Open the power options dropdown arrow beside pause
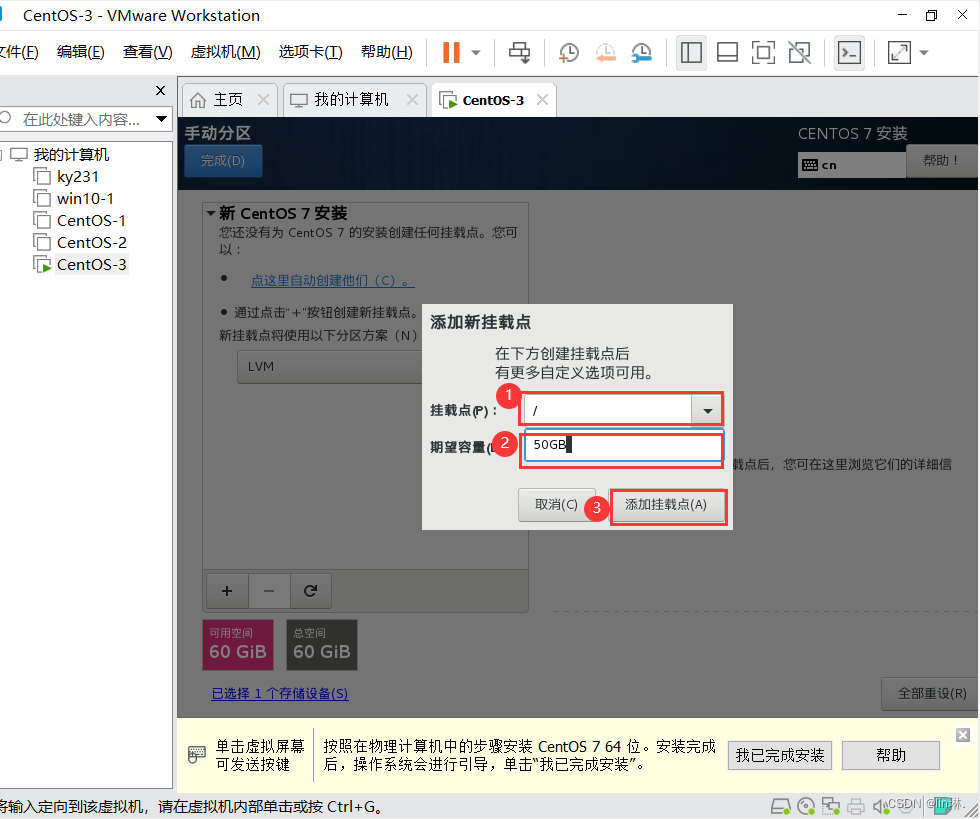Viewport: 980px width, 819px height. coord(476,53)
